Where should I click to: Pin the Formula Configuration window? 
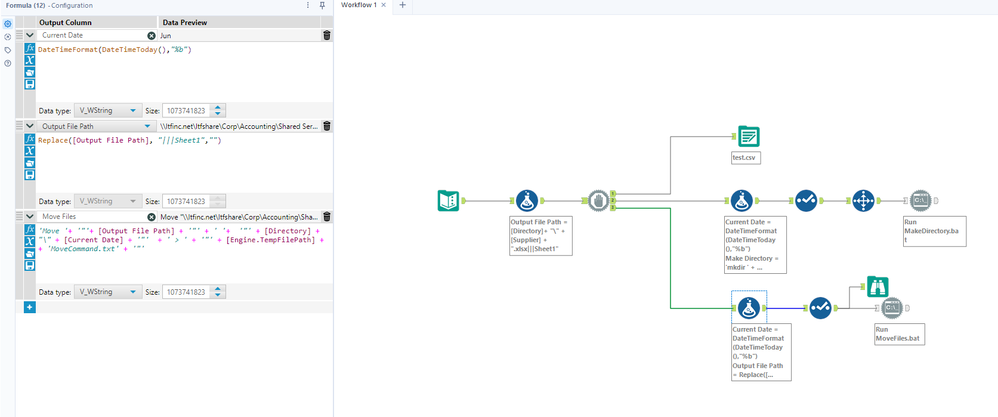pos(322,5)
